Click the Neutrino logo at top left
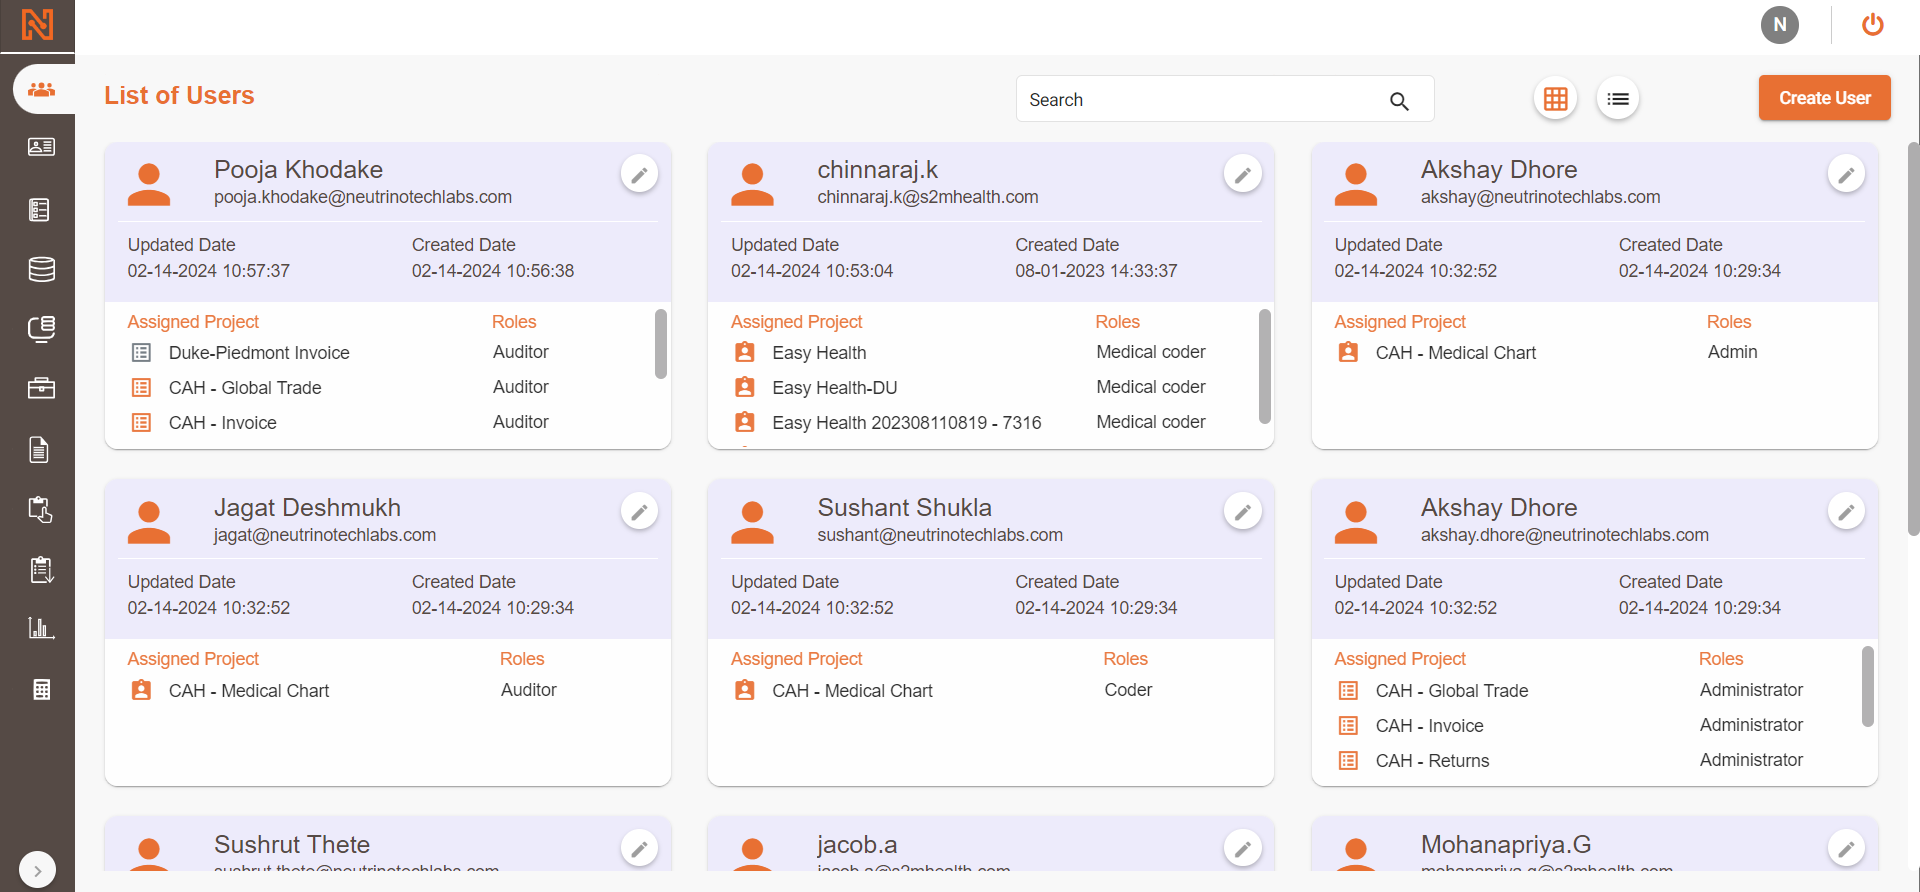The height and width of the screenshot is (892, 1920). click(x=37, y=25)
